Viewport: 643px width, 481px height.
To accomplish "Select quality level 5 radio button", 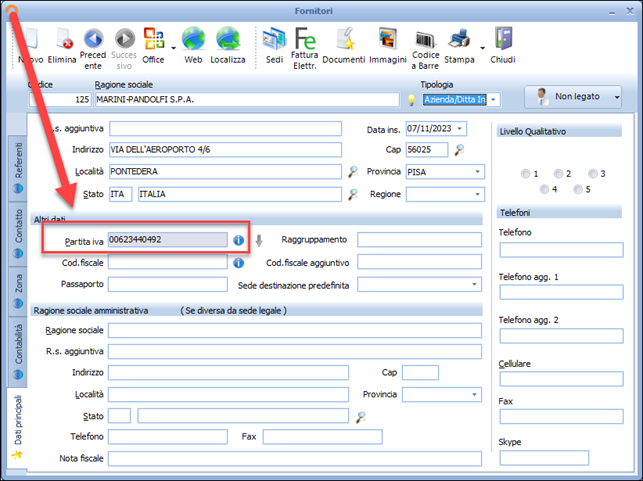I will tap(578, 189).
